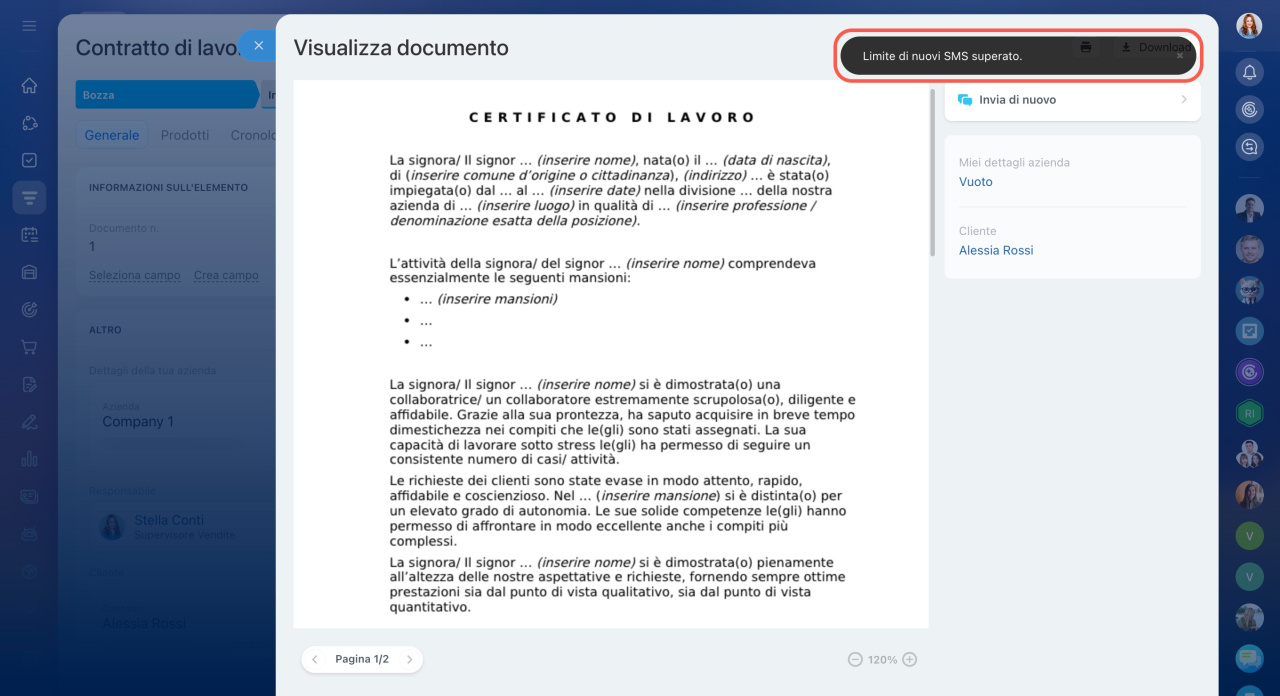Open the user profile avatar at top right

tap(1249, 26)
